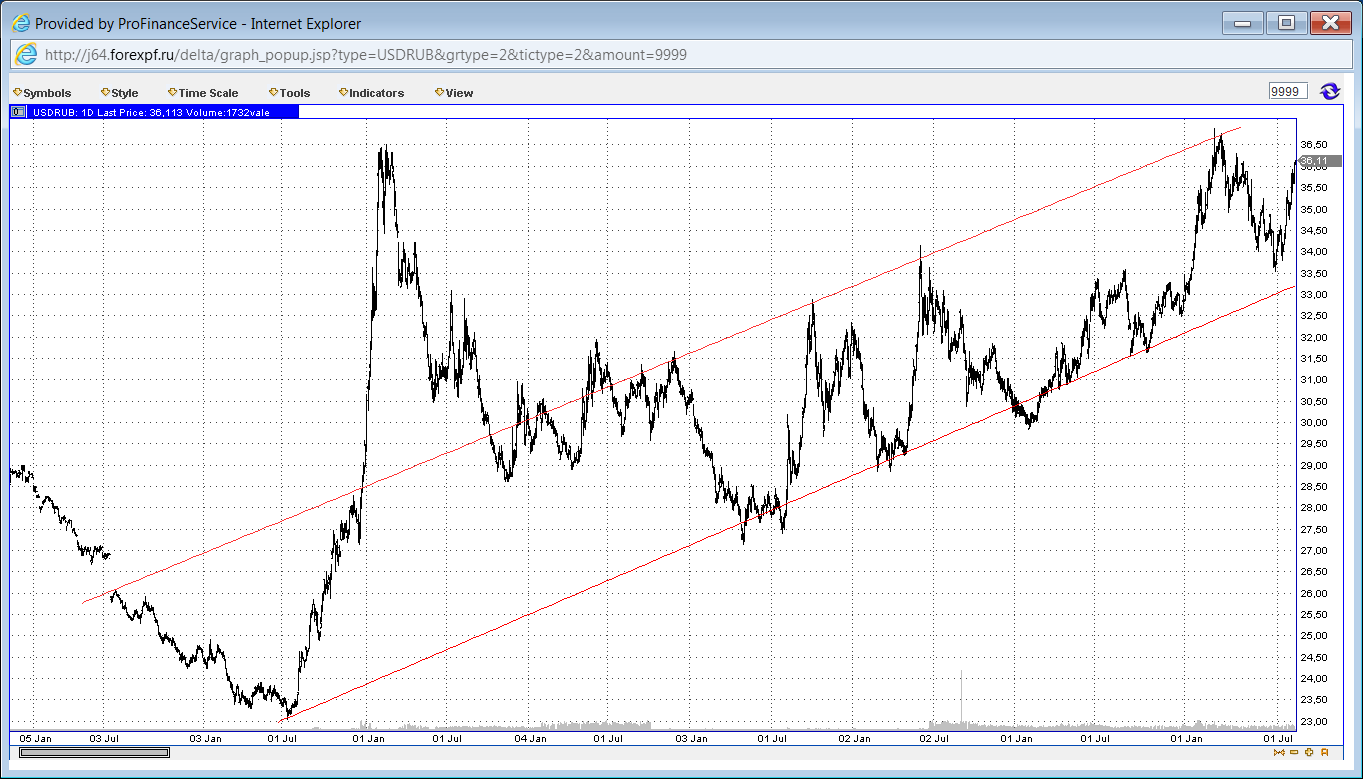1363x779 pixels.
Task: Click the zoom out minus icon
Action: pos(1294,752)
